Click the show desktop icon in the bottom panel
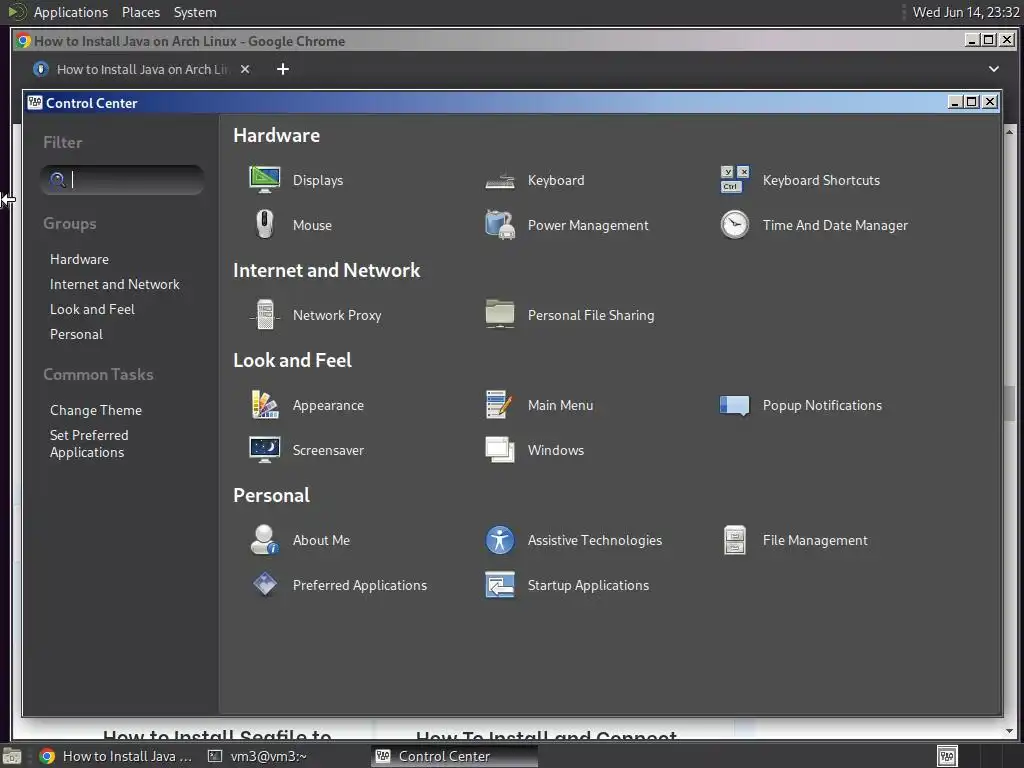This screenshot has height=768, width=1024. pos(12,756)
